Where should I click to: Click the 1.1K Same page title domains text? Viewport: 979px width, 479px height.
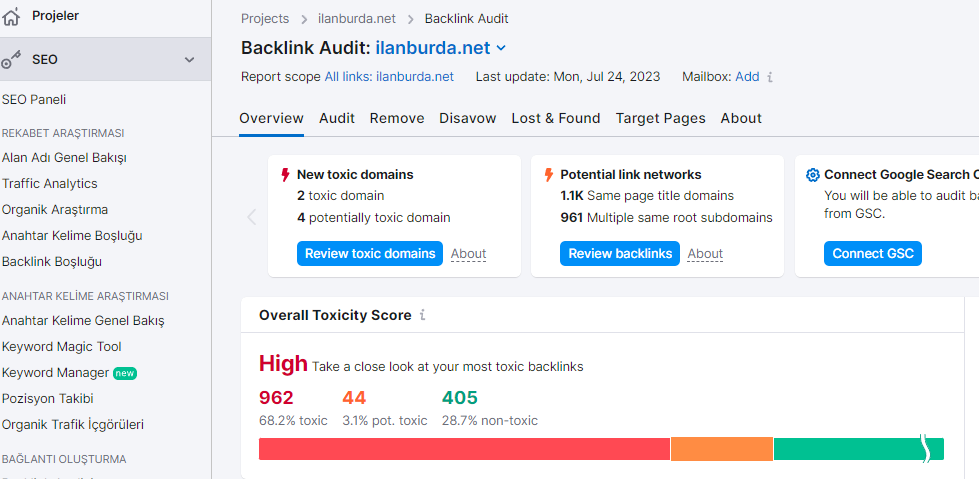point(647,196)
